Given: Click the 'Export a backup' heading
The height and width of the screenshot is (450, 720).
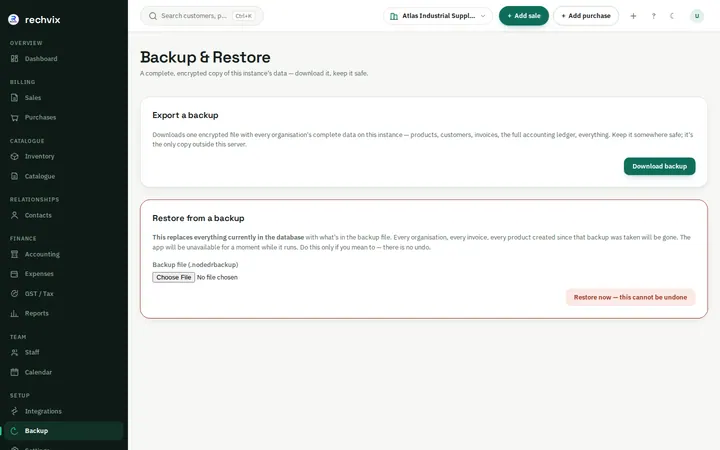Looking at the screenshot, I should click(x=186, y=115).
